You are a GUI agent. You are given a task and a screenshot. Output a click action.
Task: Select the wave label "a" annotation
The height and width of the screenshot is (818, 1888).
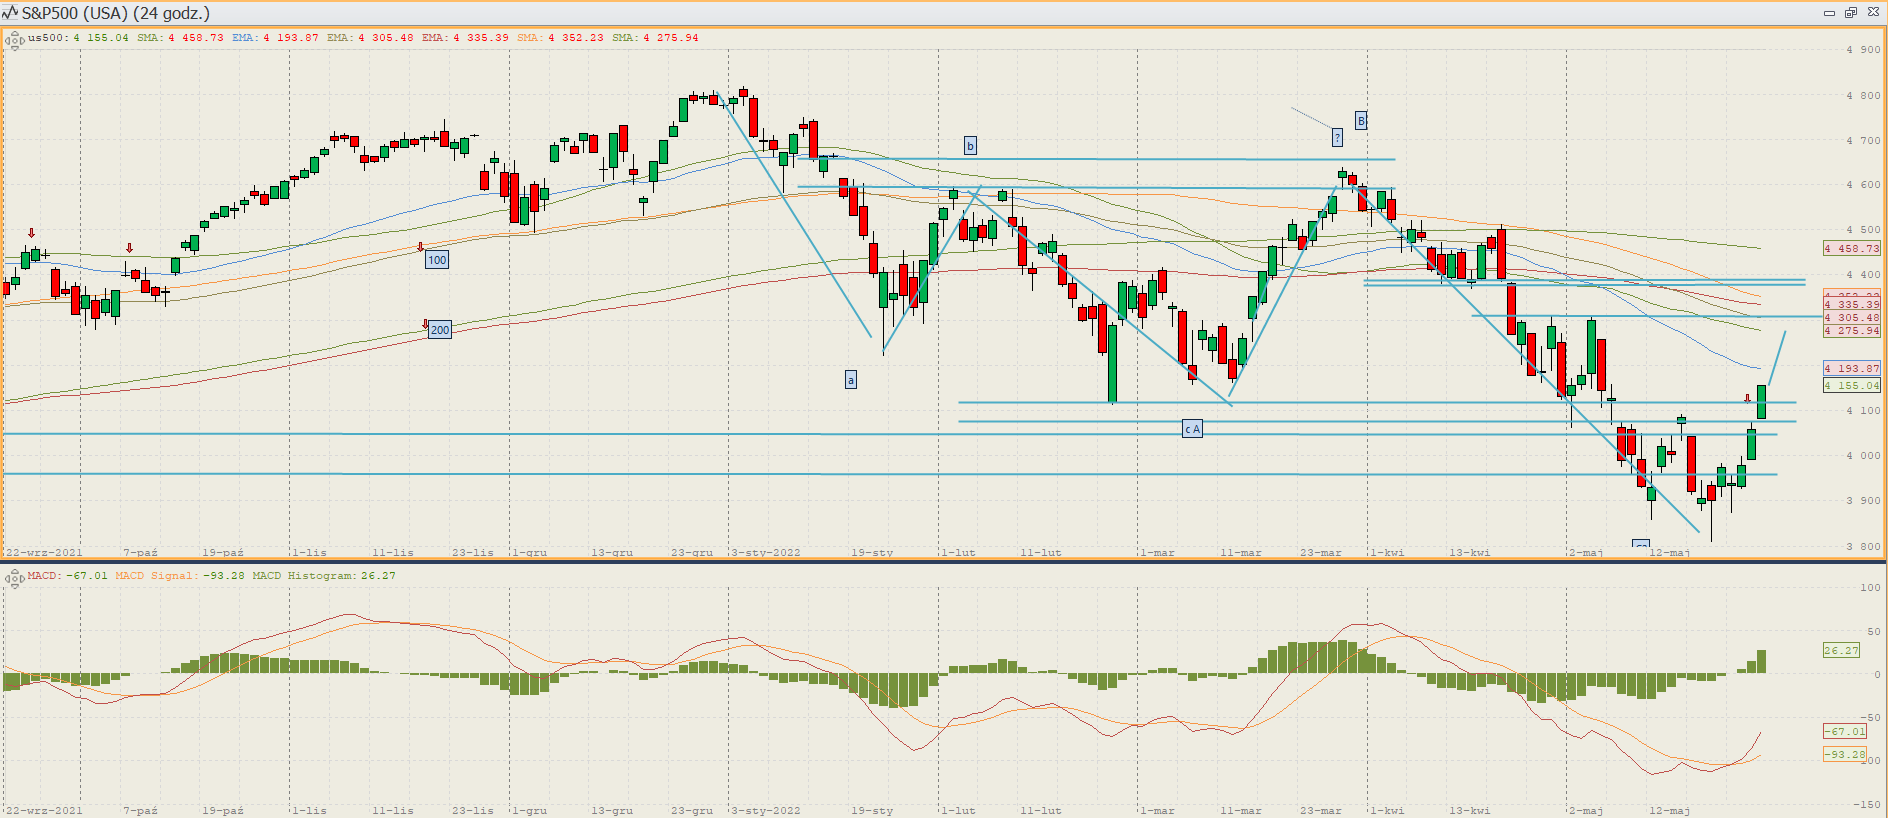tap(851, 380)
